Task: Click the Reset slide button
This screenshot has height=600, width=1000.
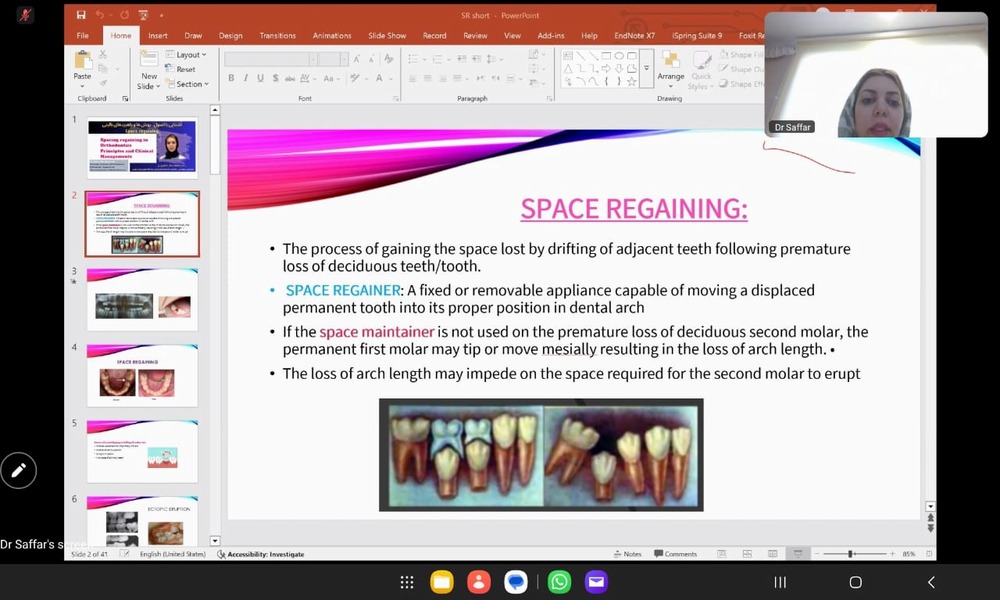Action: 184,70
